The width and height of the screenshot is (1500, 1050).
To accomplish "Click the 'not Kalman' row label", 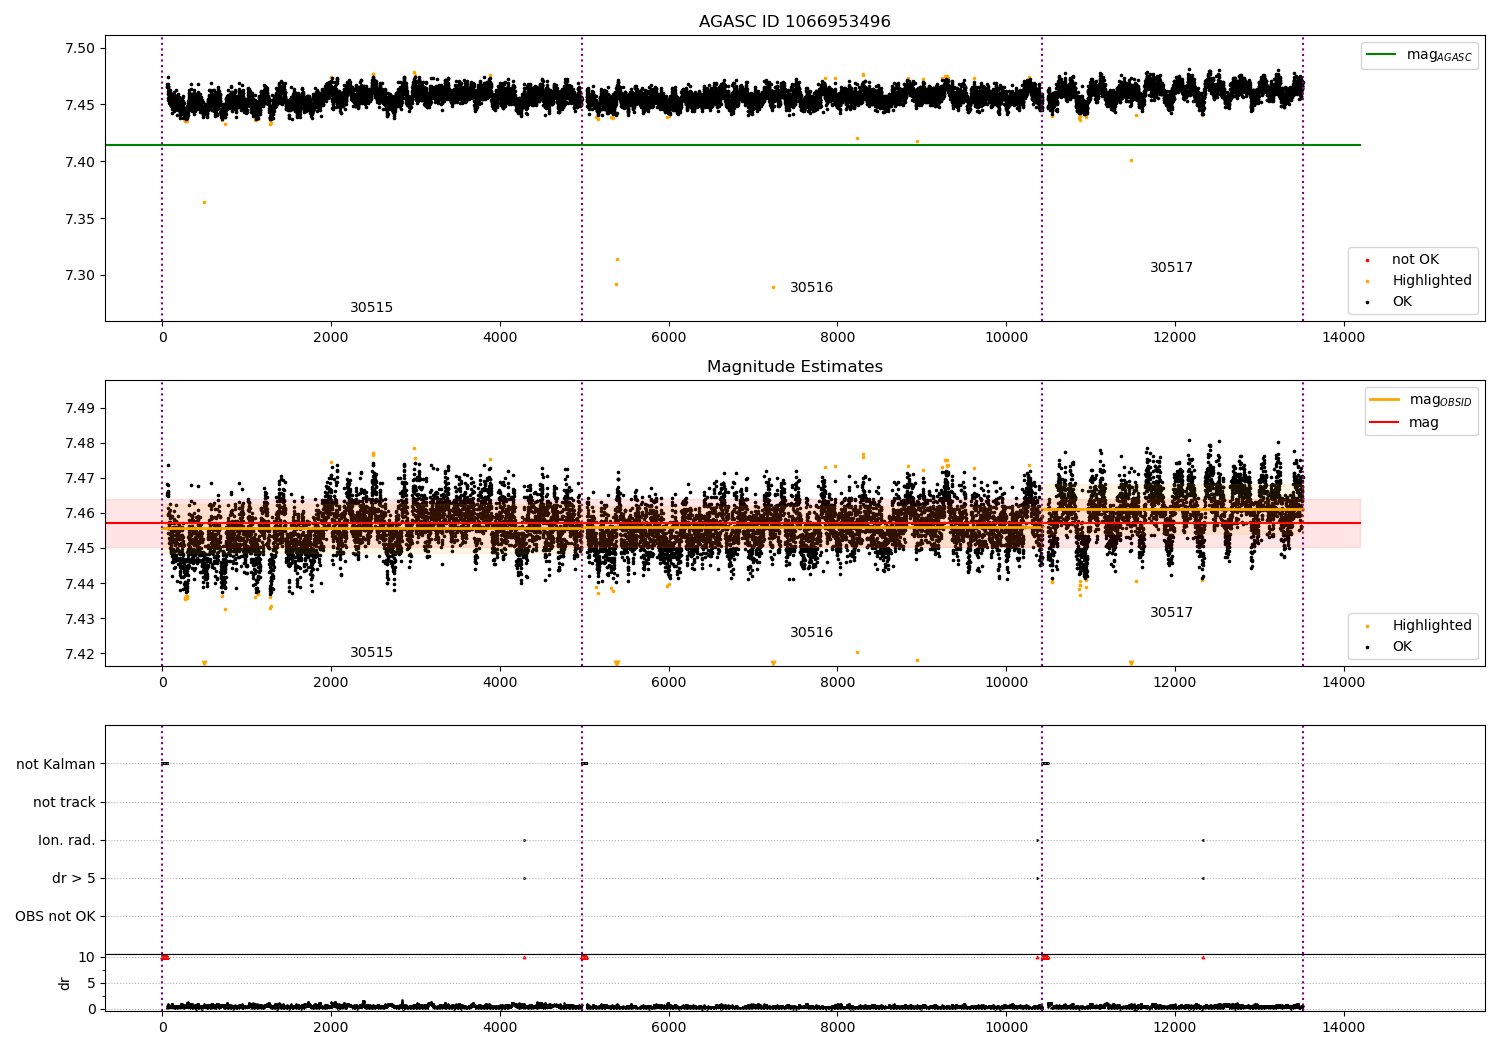I will point(56,765).
